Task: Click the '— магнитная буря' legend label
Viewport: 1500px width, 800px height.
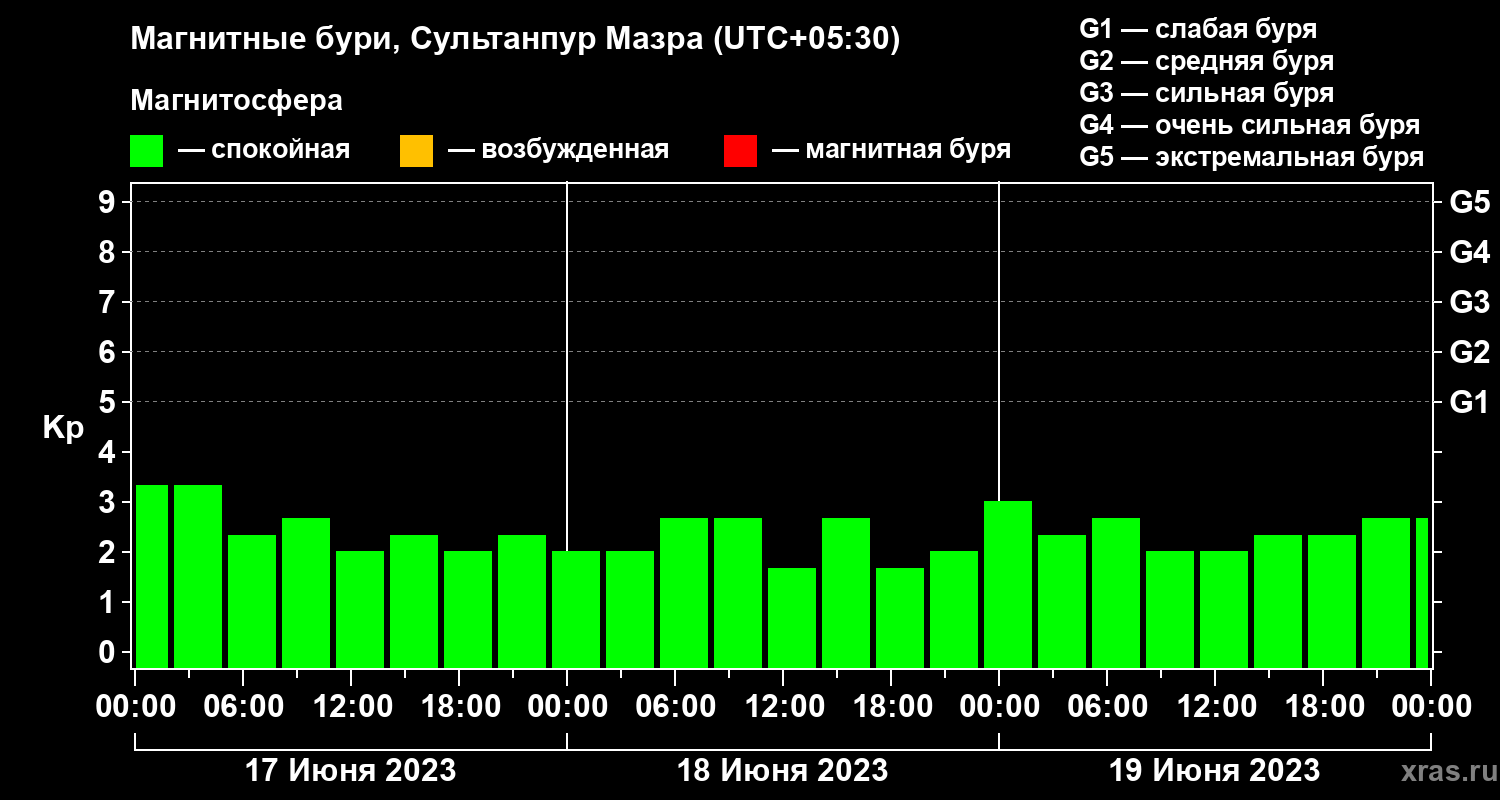Action: point(891,151)
